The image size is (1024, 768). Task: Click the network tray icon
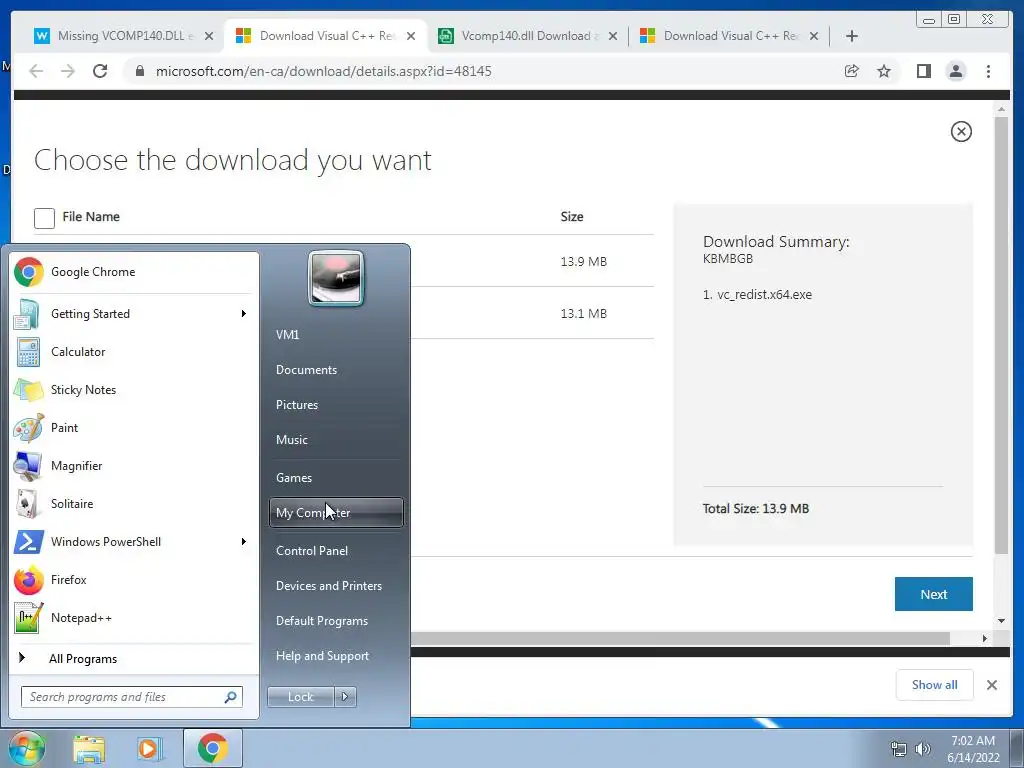[899, 749]
